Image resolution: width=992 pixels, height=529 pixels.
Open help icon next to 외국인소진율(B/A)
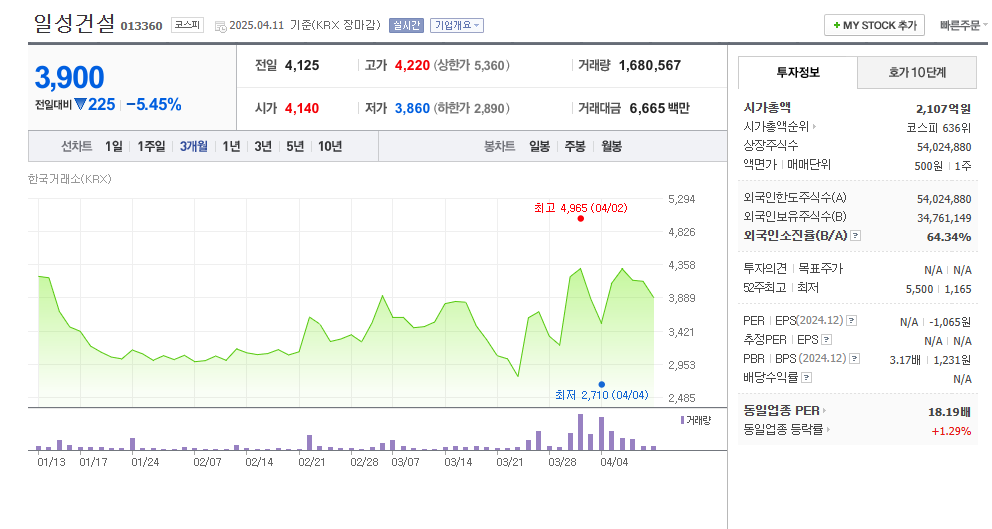855,235
